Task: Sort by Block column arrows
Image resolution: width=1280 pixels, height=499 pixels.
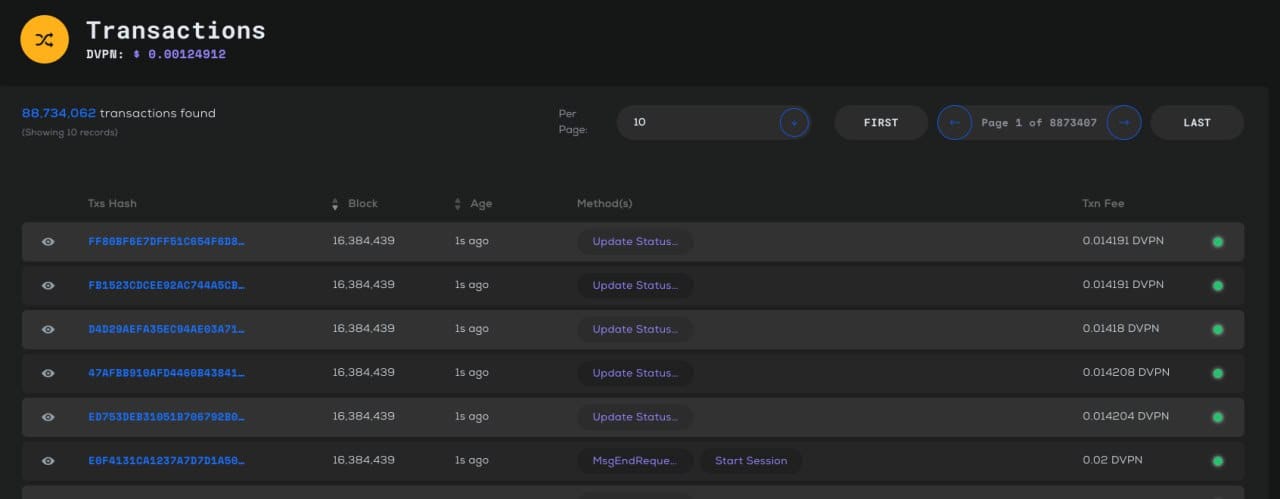Action: [335, 204]
